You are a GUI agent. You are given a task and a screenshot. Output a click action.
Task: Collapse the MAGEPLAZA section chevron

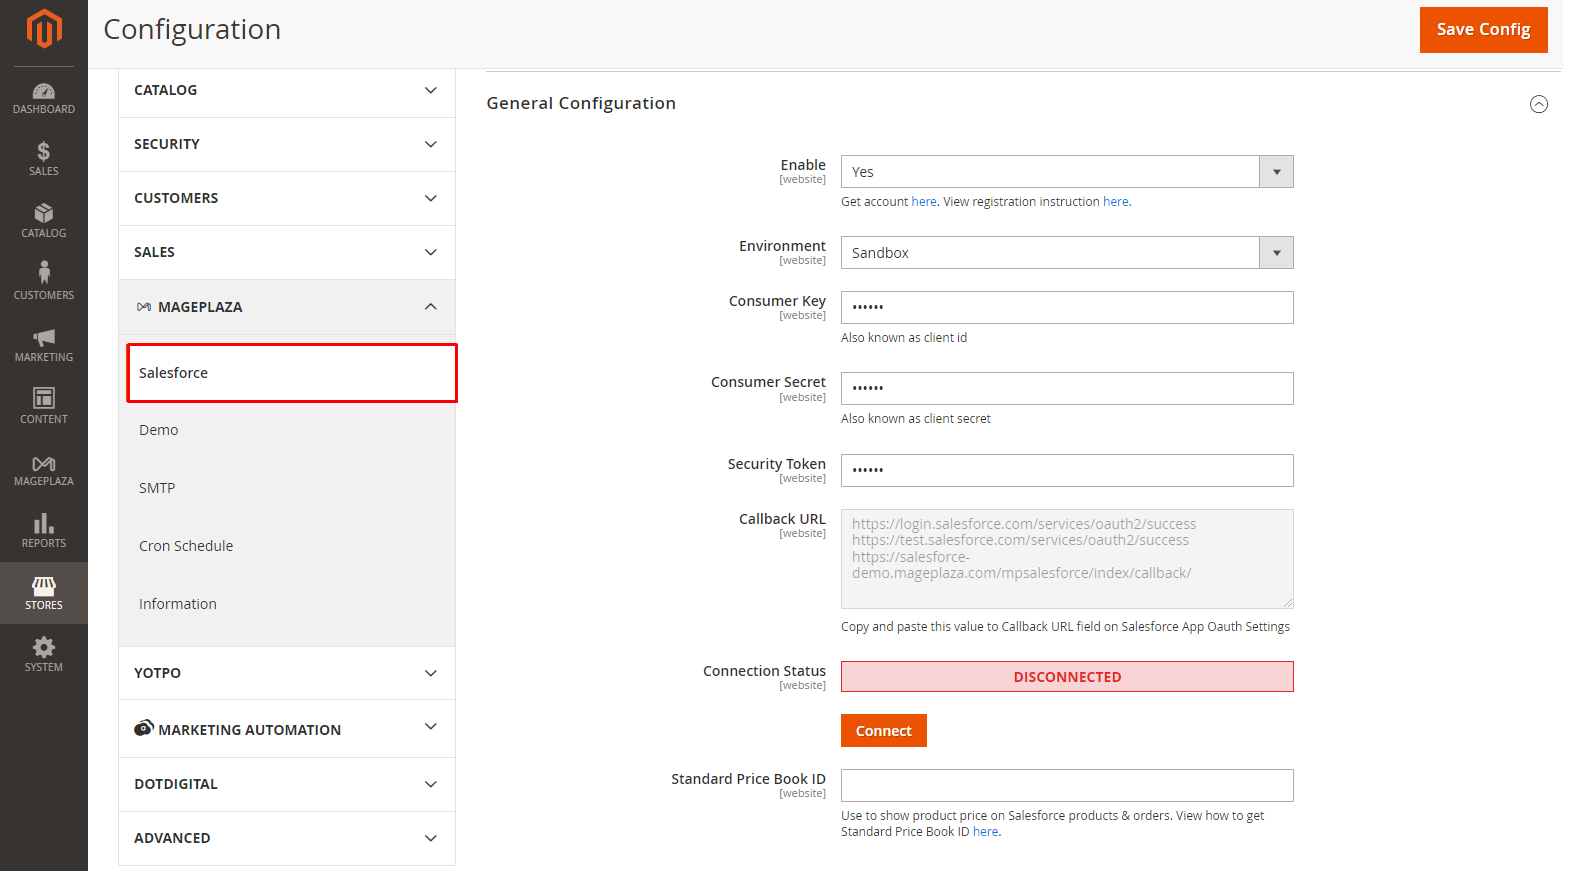pos(431,306)
